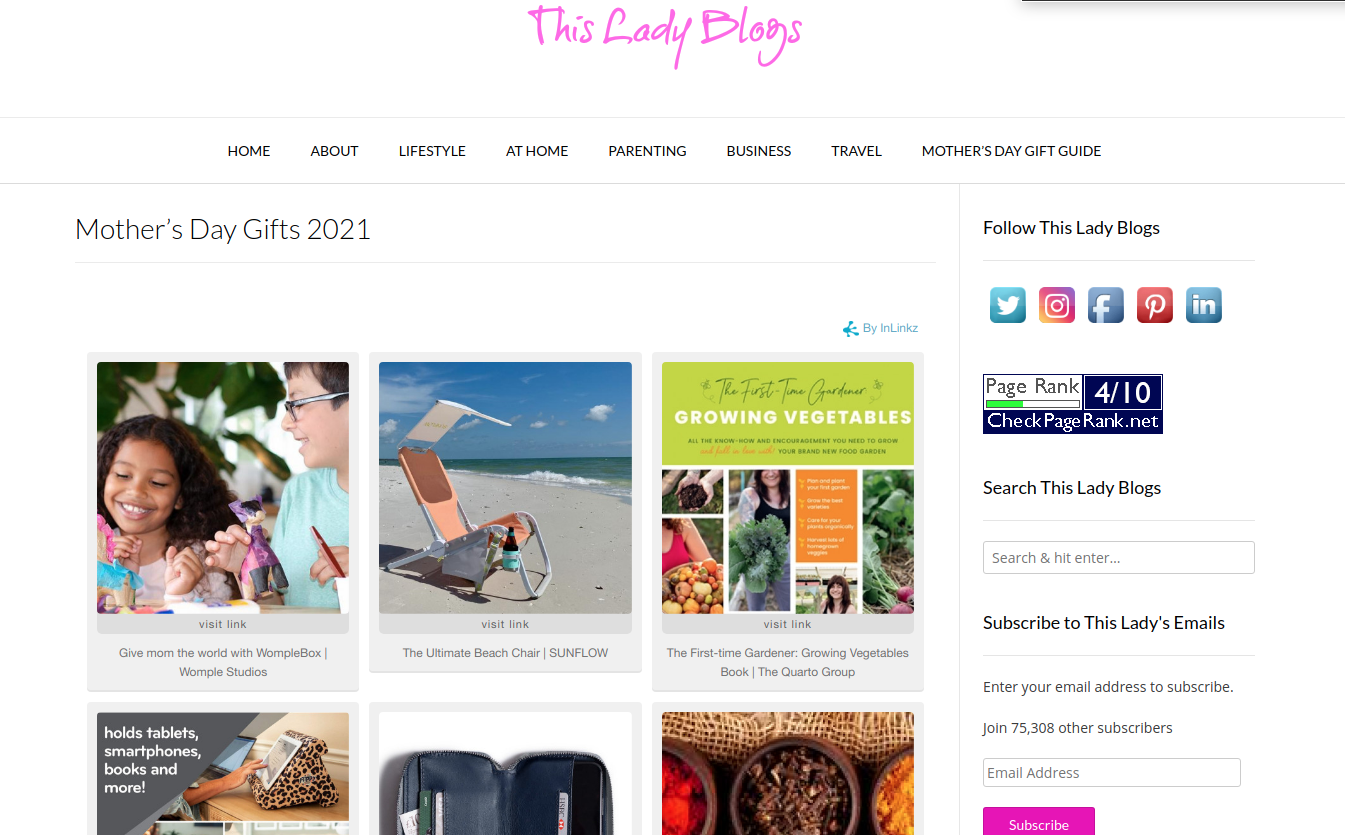
Task: Select the Parenting menu item
Action: pyautogui.click(x=647, y=151)
